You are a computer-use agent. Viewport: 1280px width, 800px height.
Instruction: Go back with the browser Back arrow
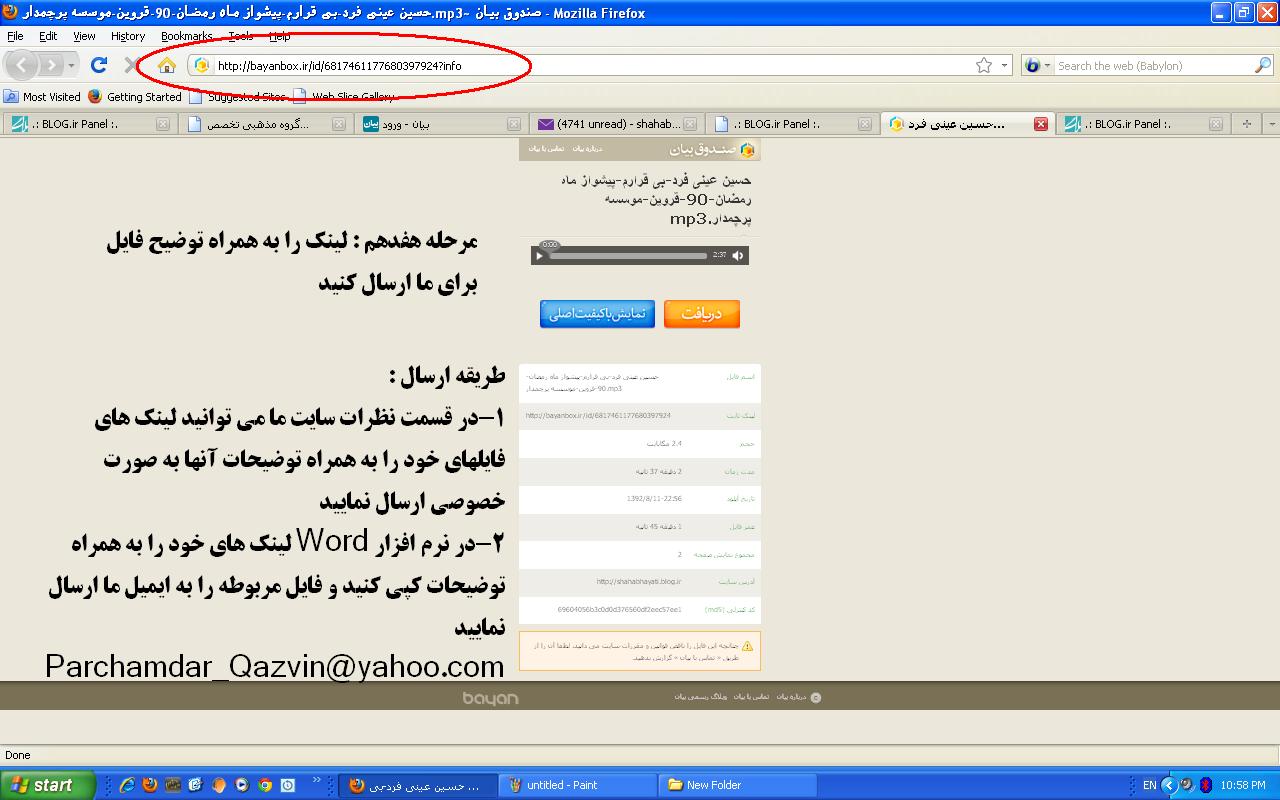22,65
